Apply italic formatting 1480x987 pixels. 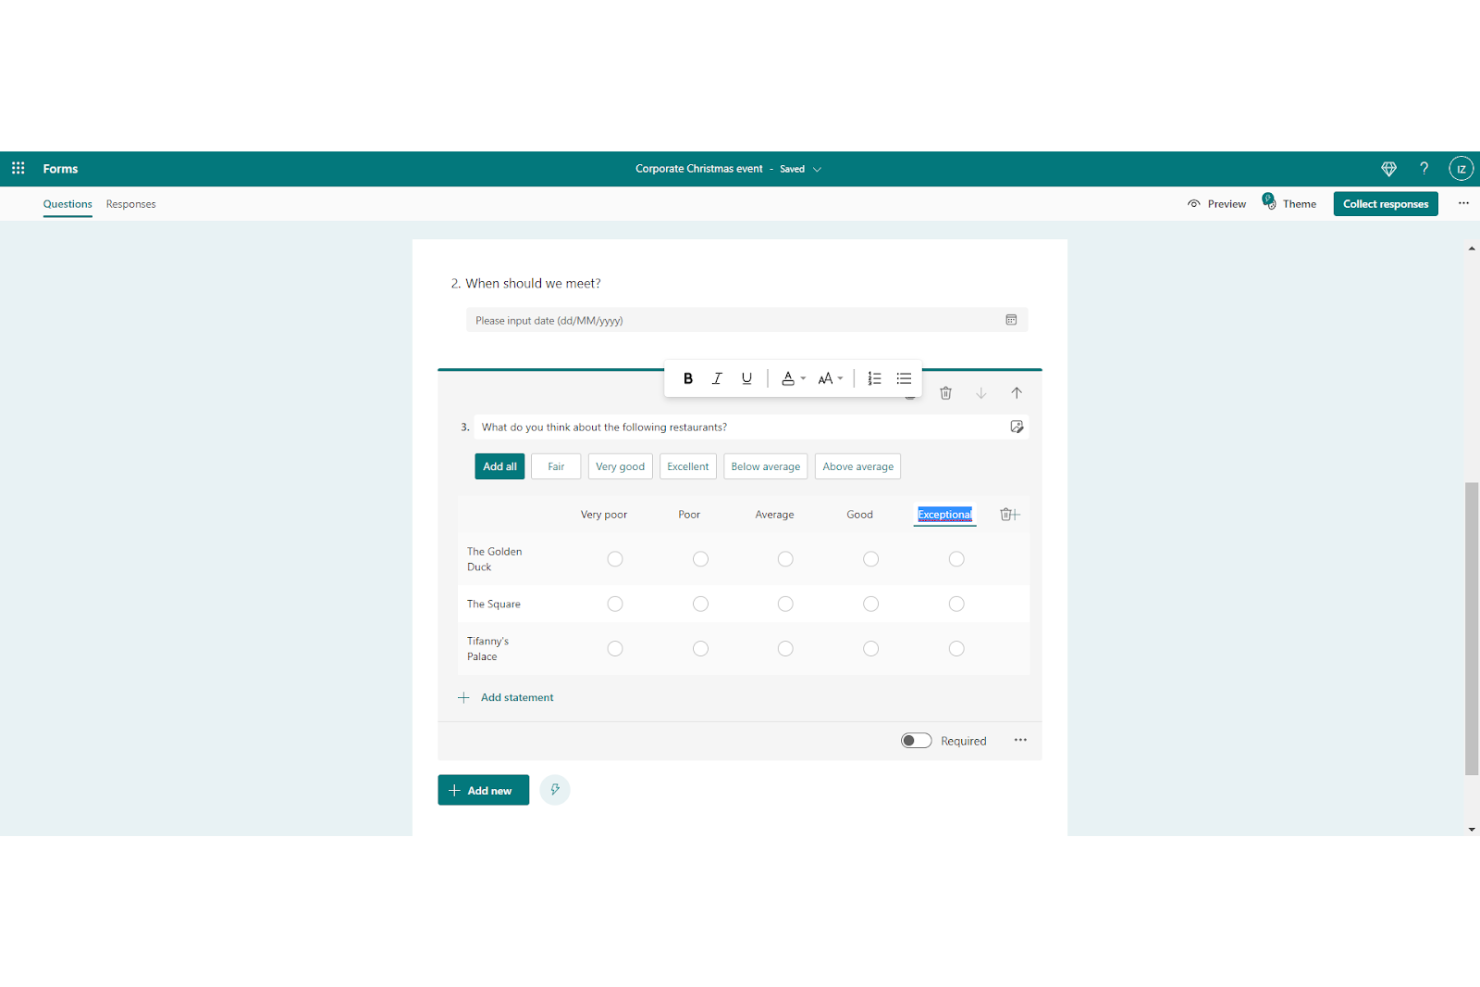[717, 378]
